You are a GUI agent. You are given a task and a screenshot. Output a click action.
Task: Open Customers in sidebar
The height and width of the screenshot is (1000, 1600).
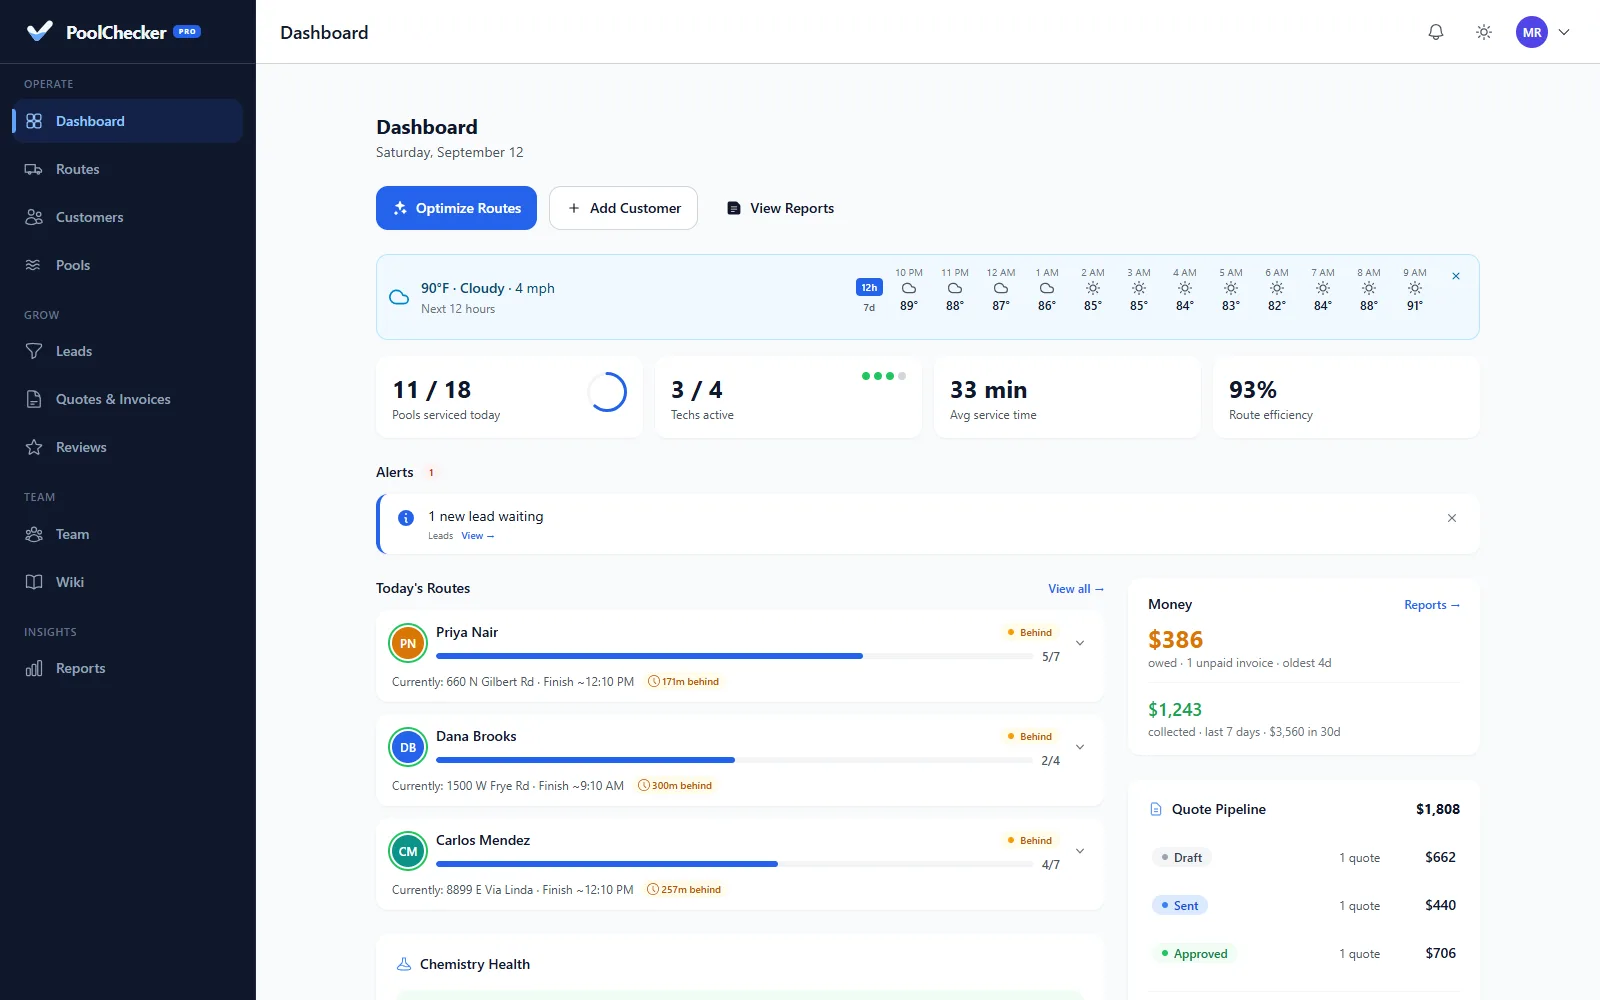tap(128, 217)
